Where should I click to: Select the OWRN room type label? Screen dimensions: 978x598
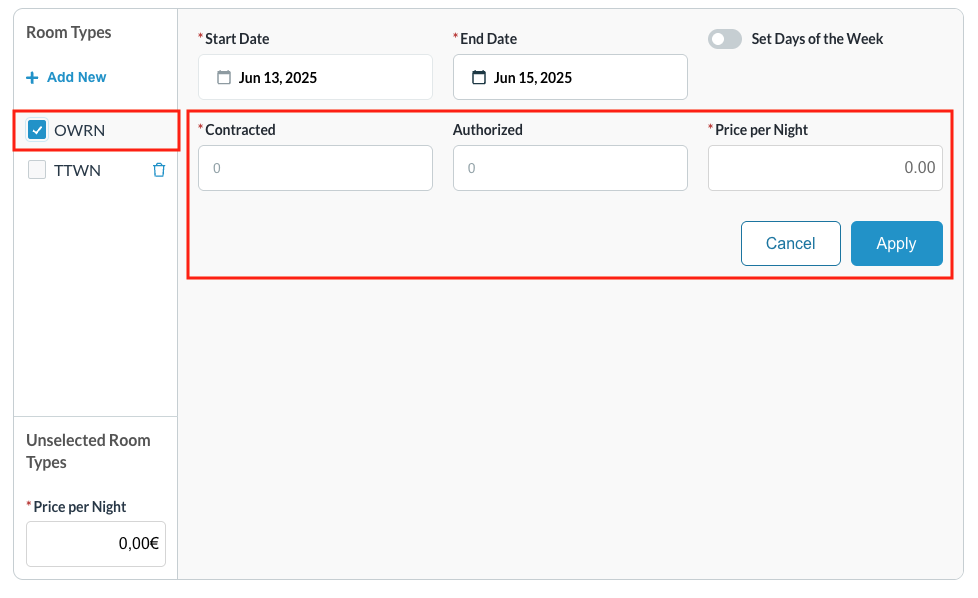click(x=79, y=130)
